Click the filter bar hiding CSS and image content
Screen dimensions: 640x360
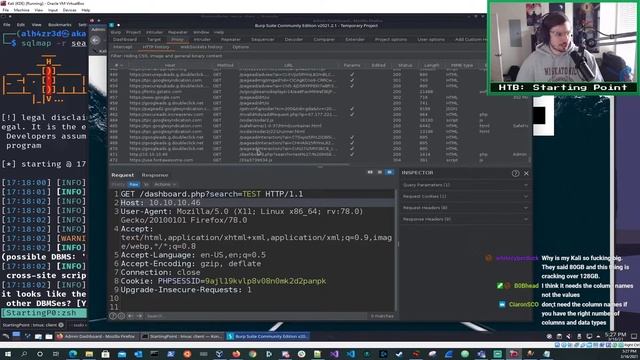pyautogui.click(x=298, y=56)
